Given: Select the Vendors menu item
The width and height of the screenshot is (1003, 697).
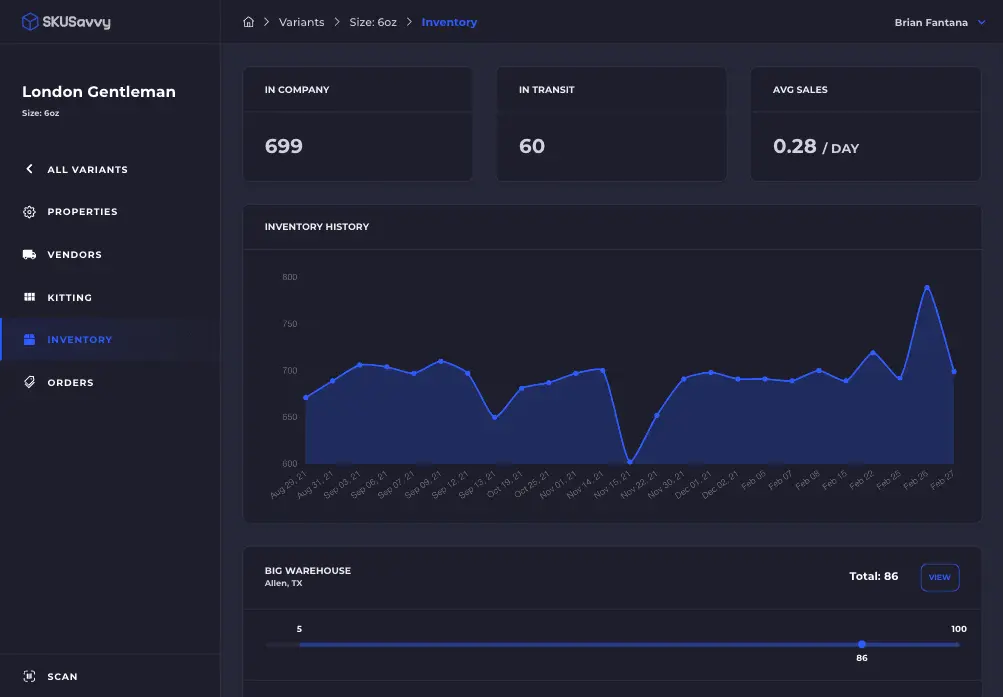Looking at the screenshot, I should point(74,255).
